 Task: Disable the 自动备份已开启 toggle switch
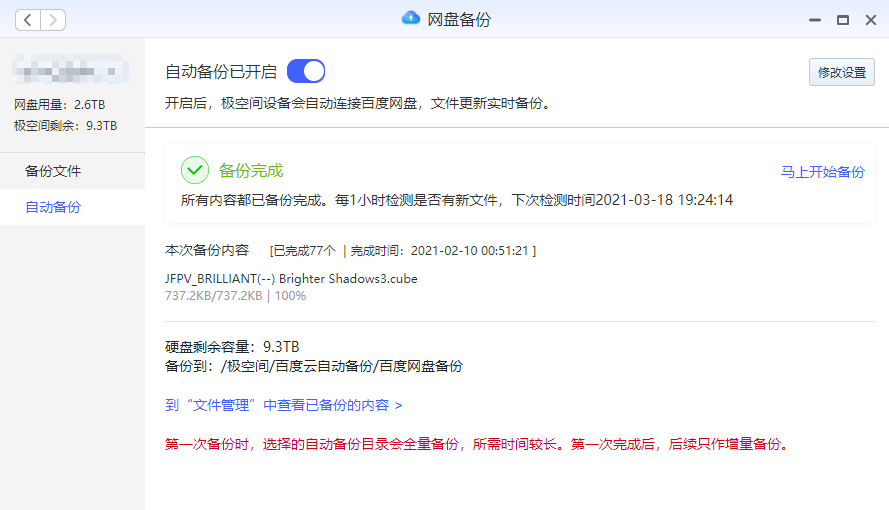tap(306, 71)
